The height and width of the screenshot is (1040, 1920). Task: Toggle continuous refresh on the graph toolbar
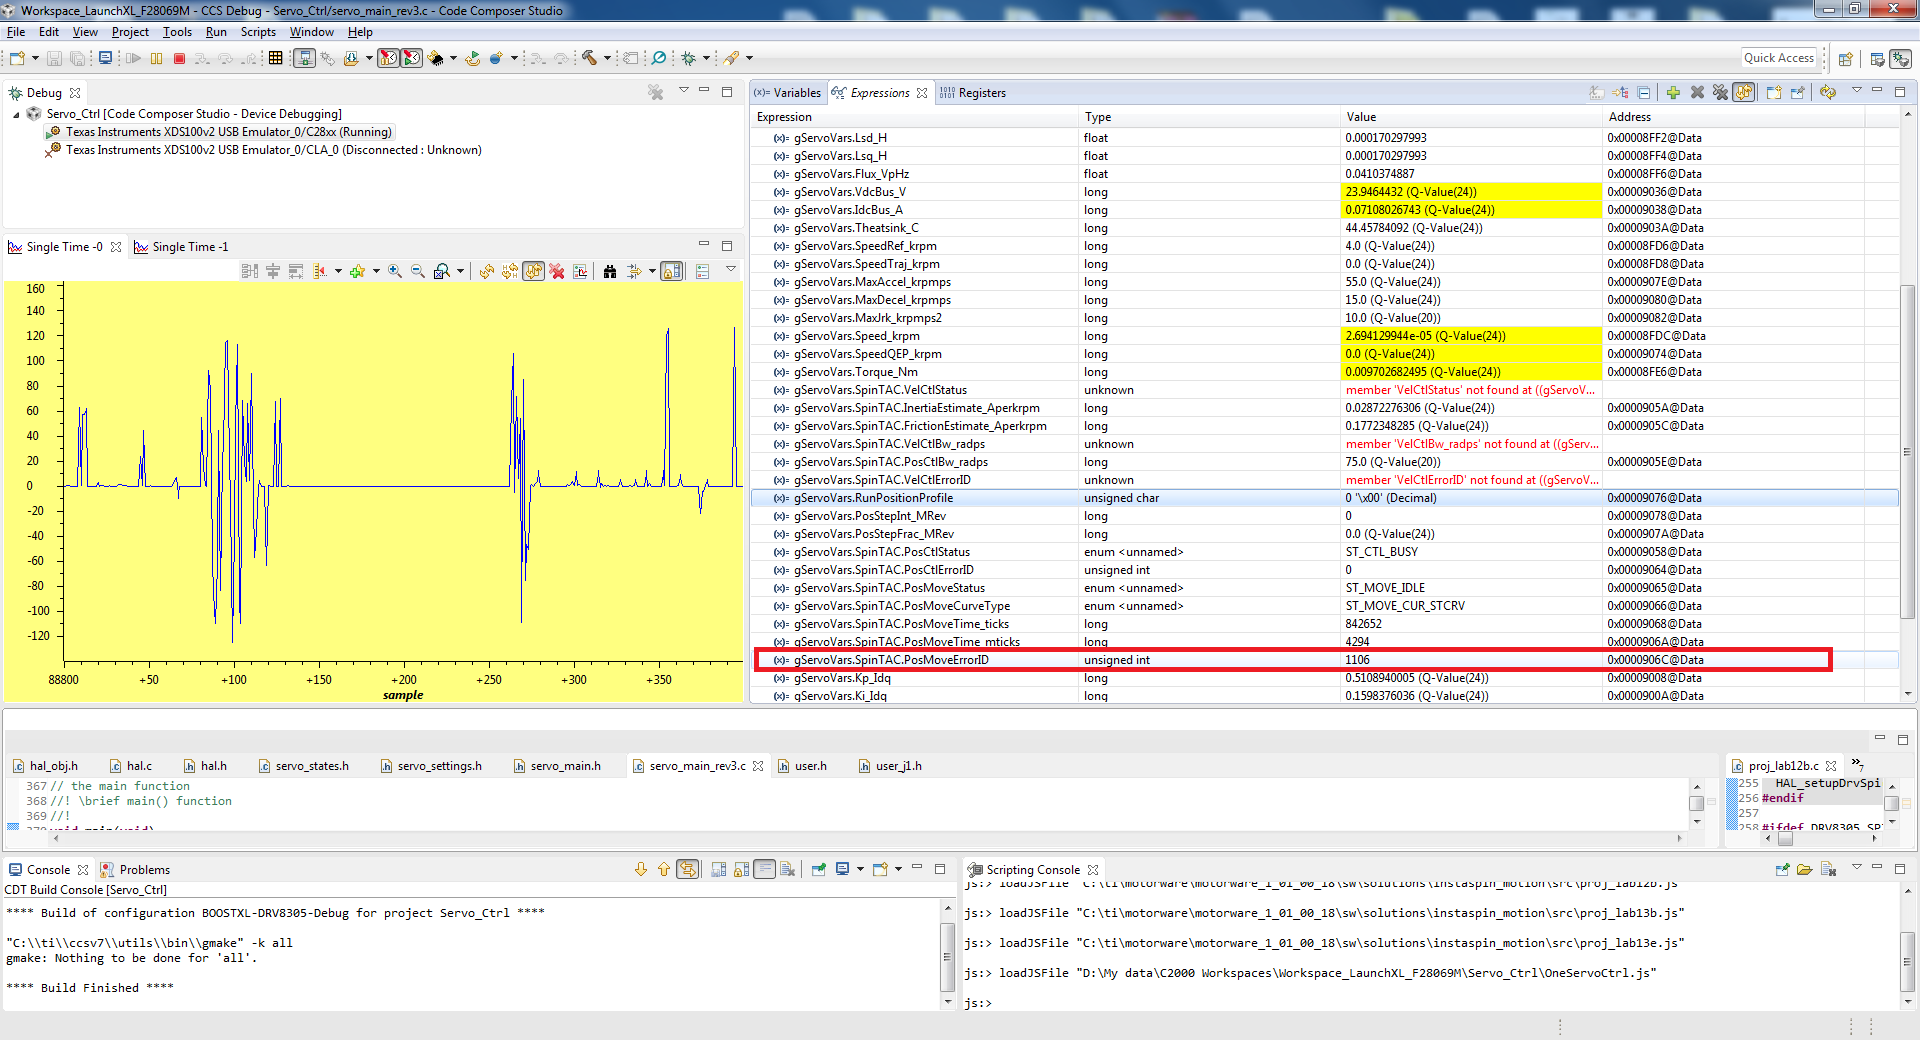[x=534, y=272]
